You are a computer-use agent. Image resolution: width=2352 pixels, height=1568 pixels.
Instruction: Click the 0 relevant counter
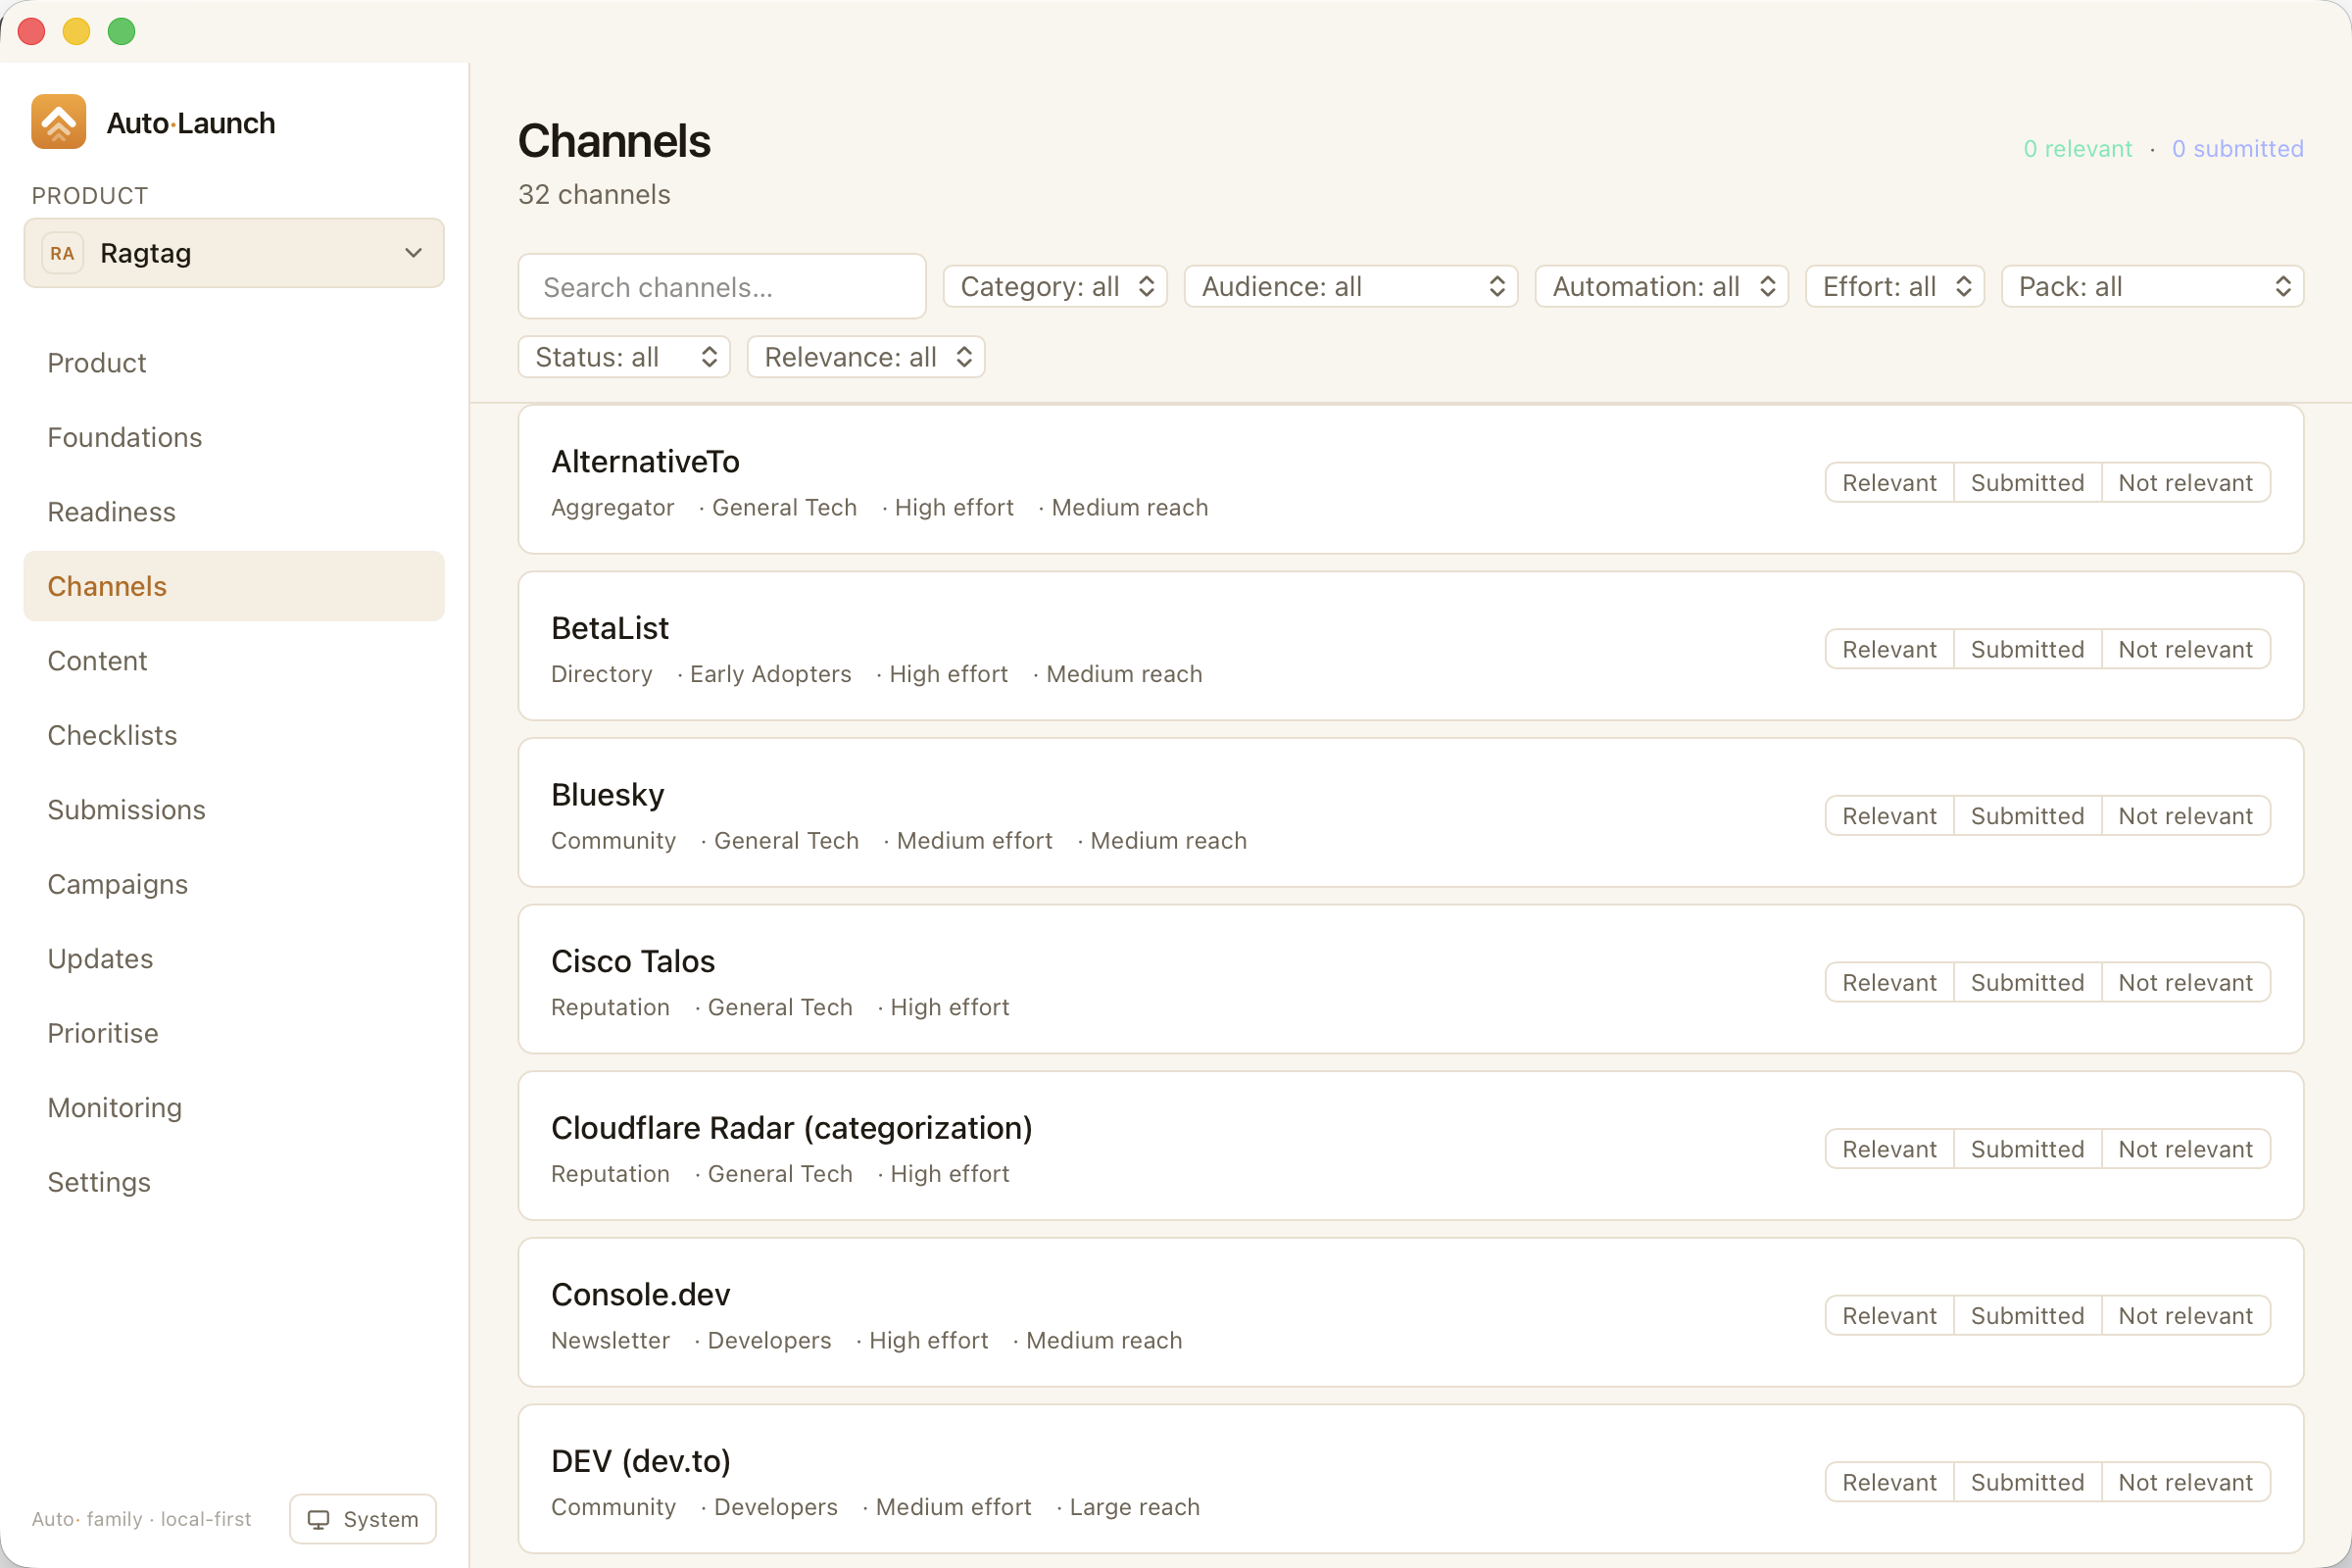(2077, 149)
